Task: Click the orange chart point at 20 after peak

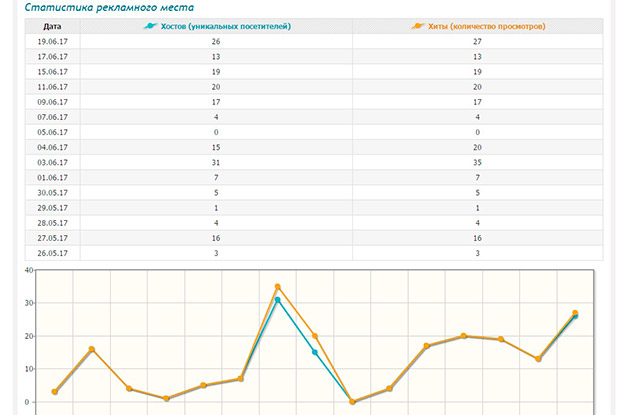Action: (x=315, y=336)
